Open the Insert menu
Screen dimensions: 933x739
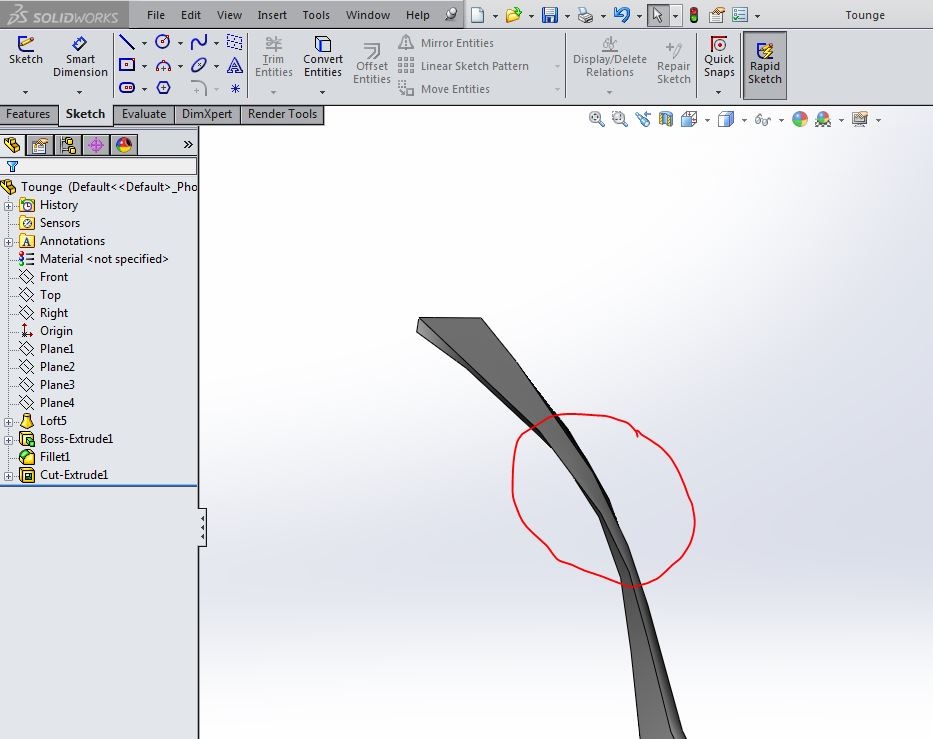coord(272,15)
